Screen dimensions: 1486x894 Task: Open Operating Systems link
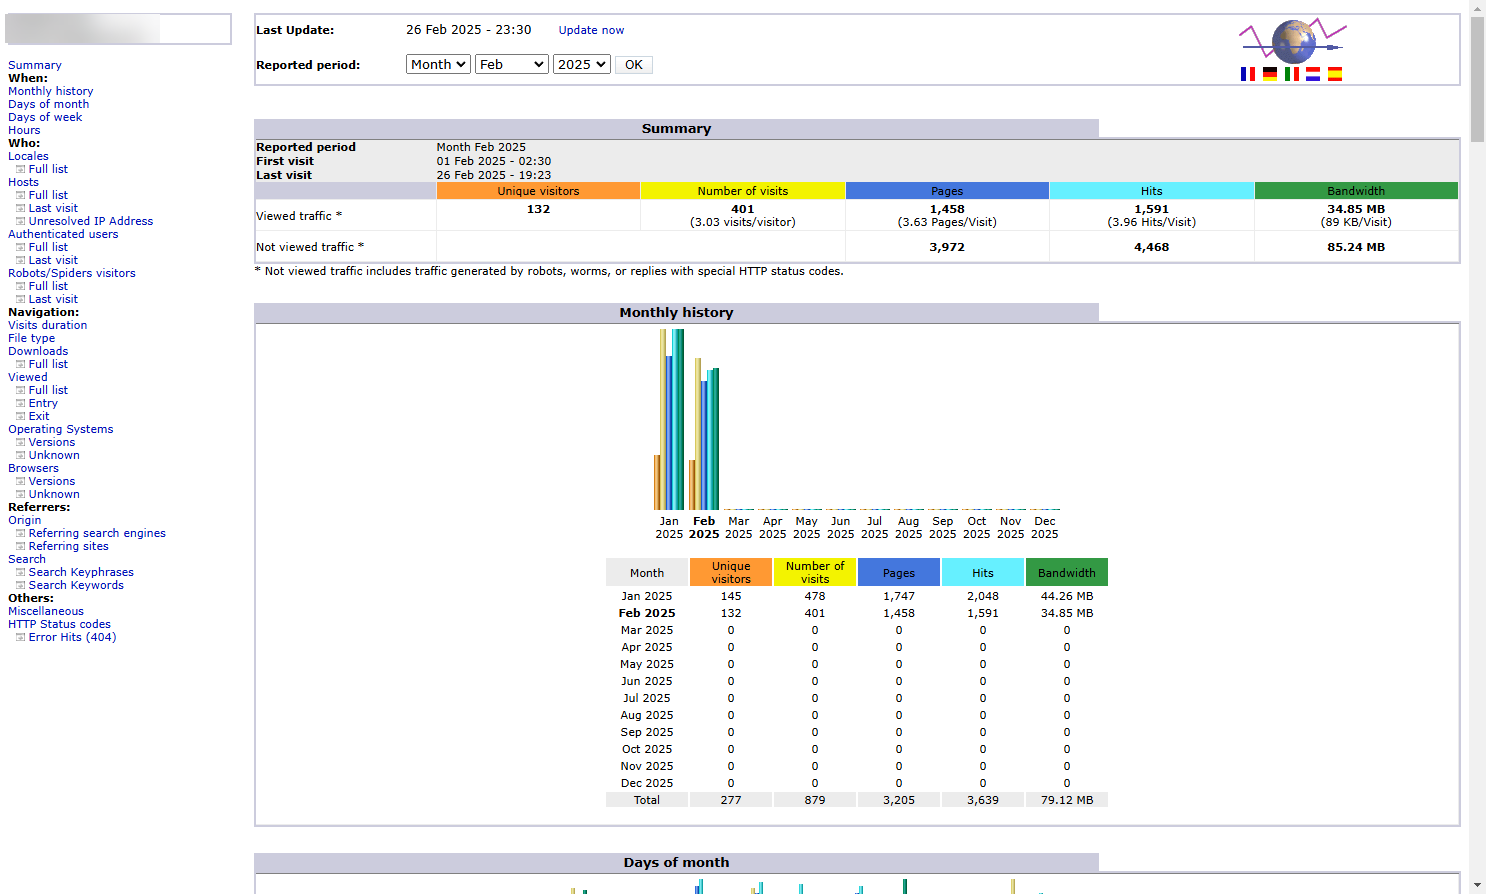pyautogui.click(x=61, y=429)
